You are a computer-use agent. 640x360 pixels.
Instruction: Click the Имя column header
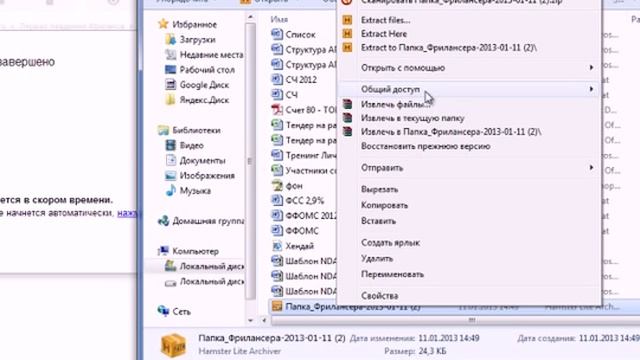279,19
